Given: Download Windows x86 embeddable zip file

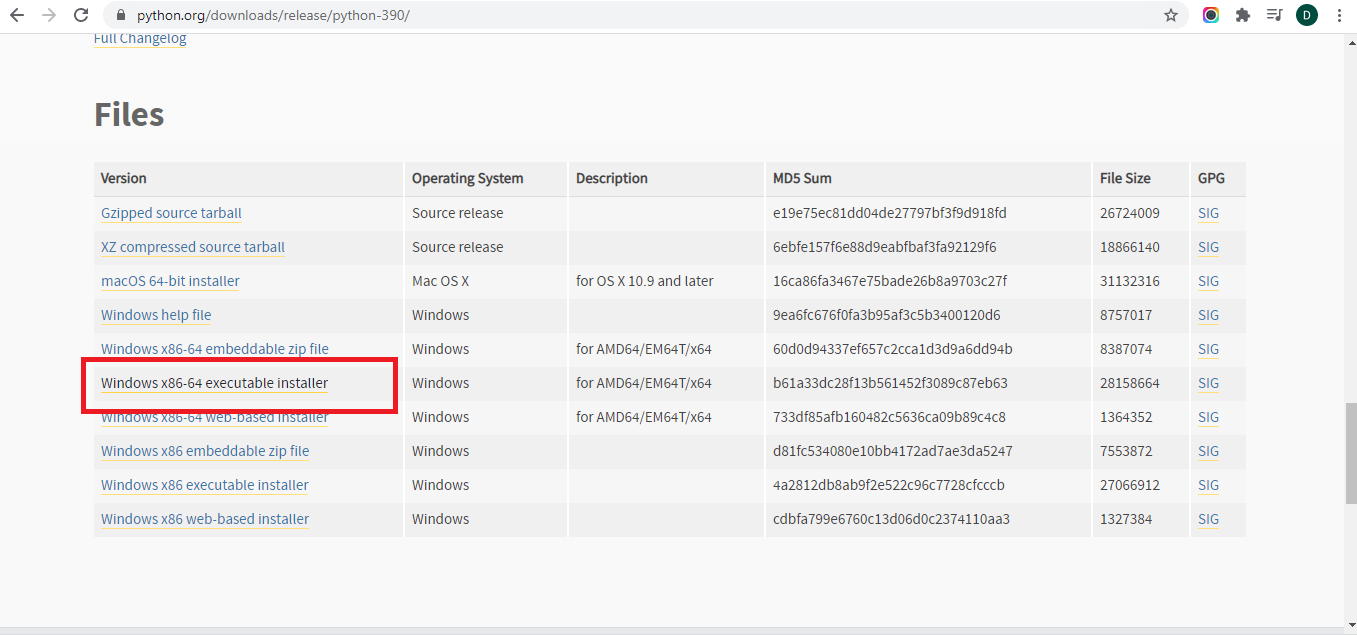Looking at the screenshot, I should tap(205, 451).
